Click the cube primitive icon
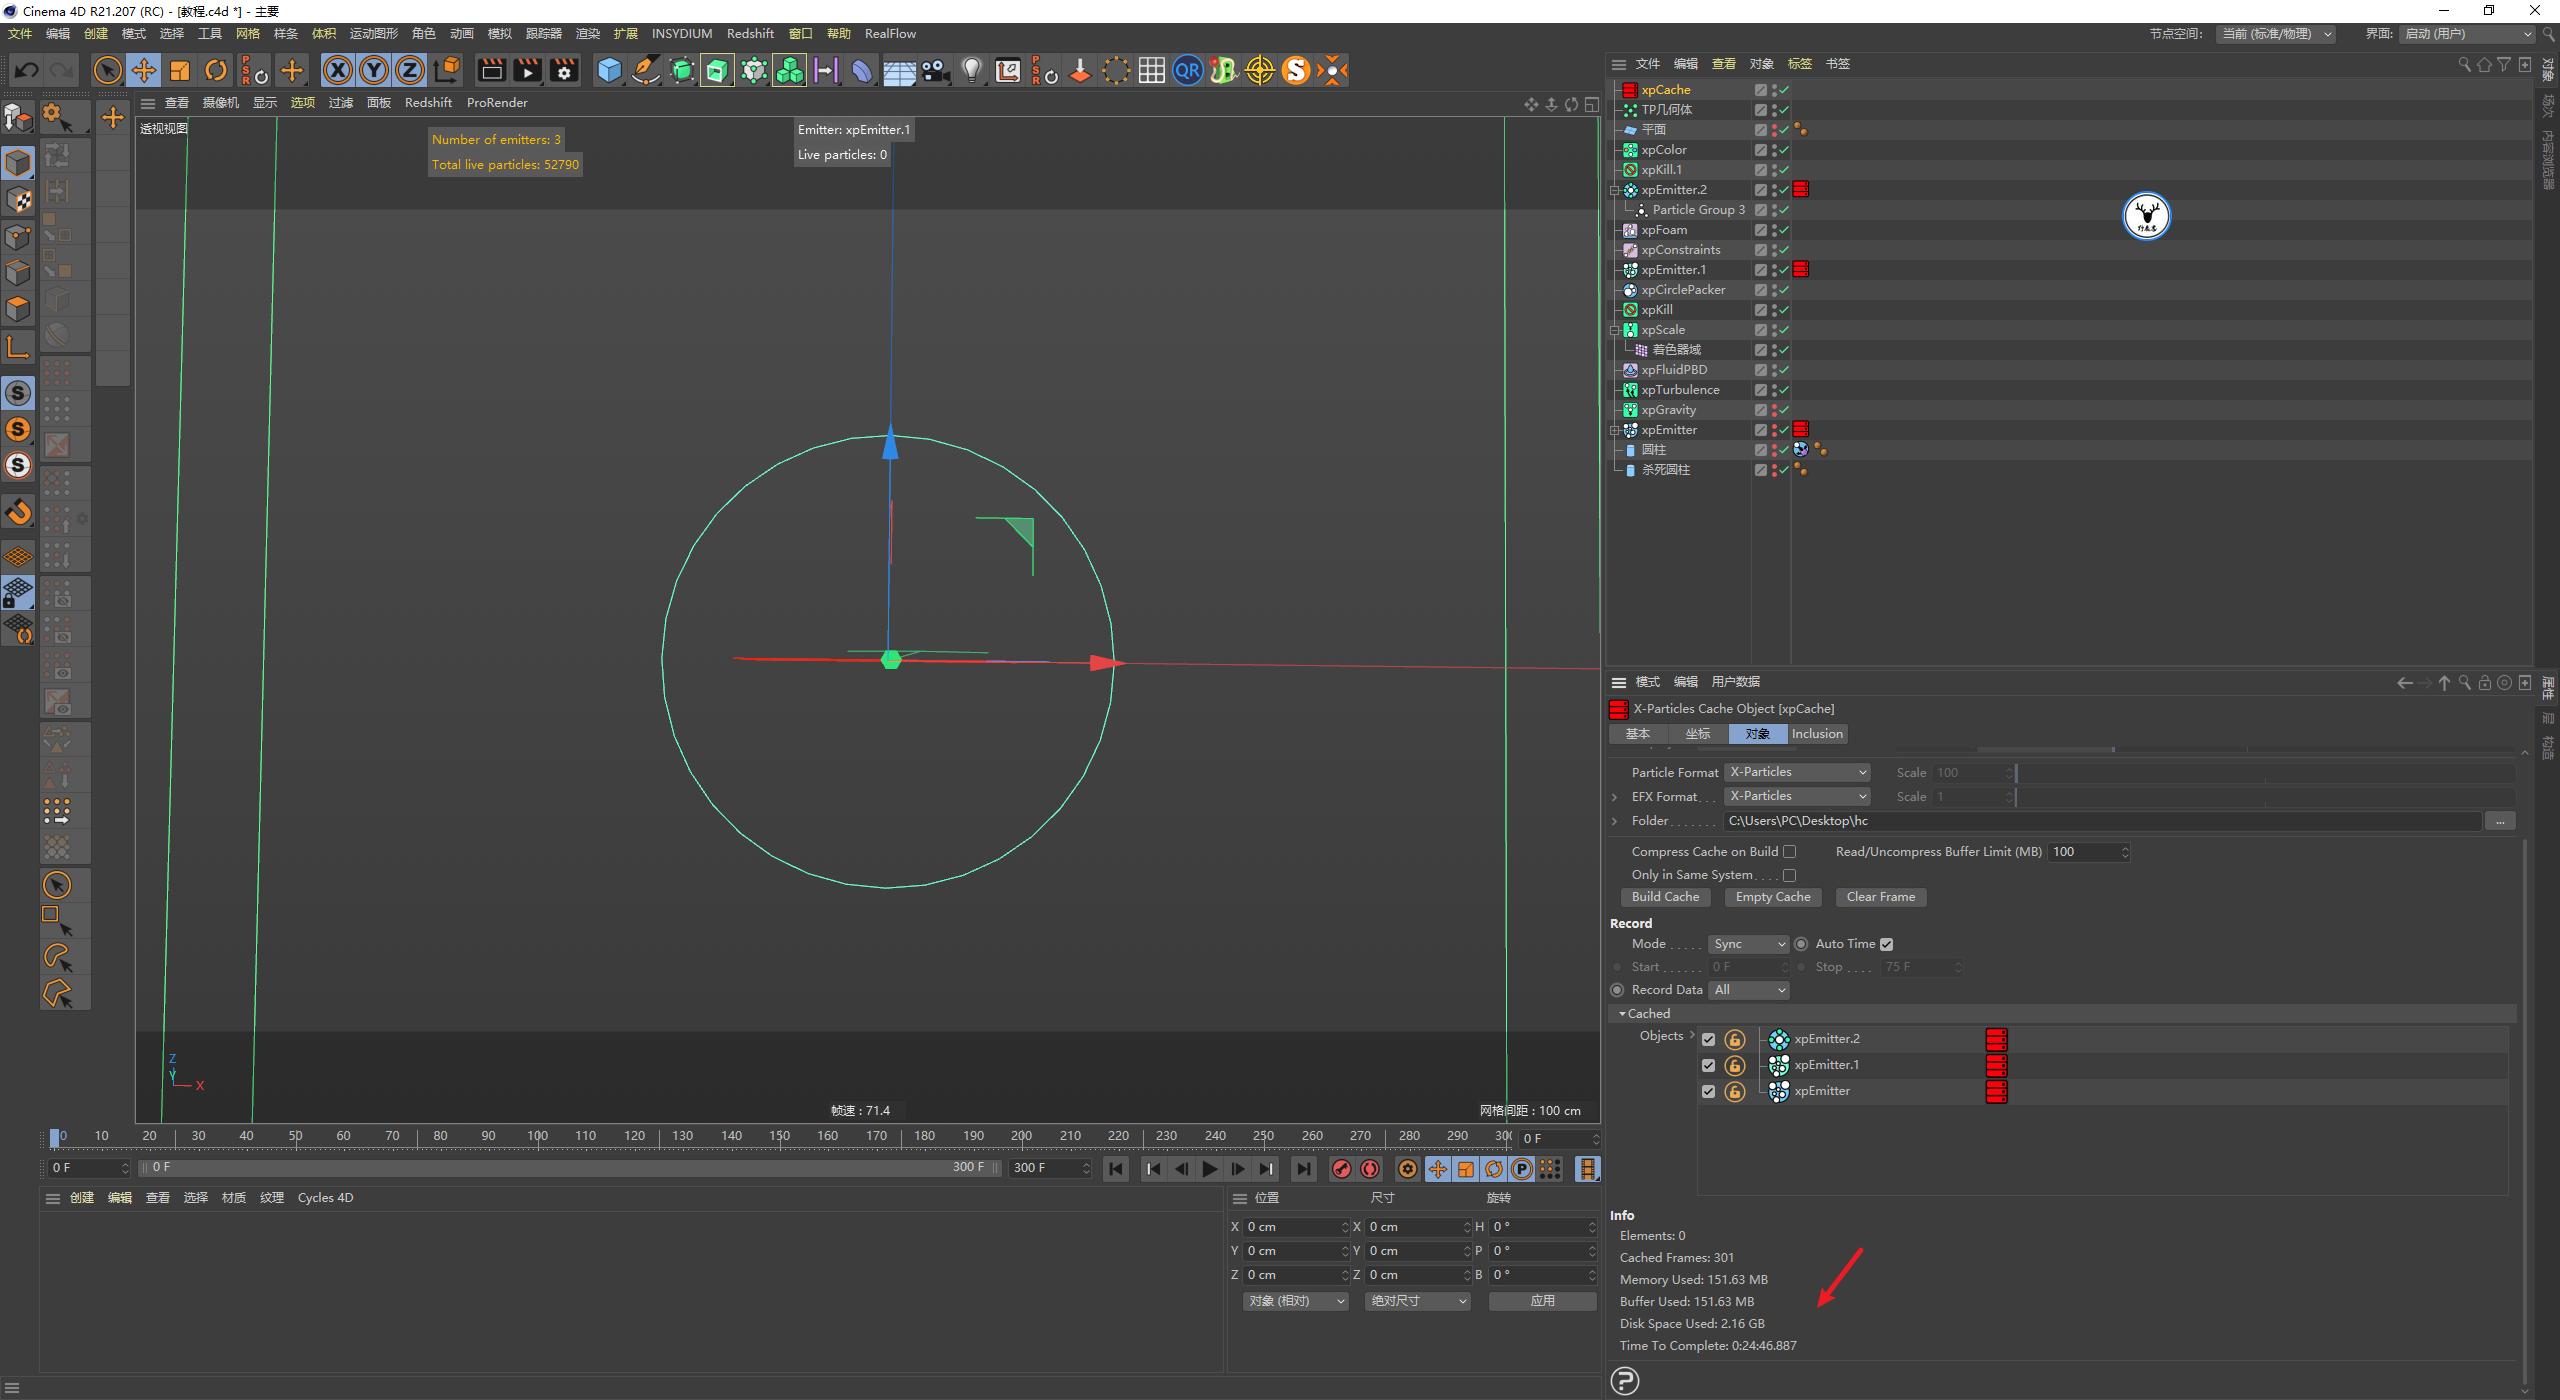 (610, 70)
